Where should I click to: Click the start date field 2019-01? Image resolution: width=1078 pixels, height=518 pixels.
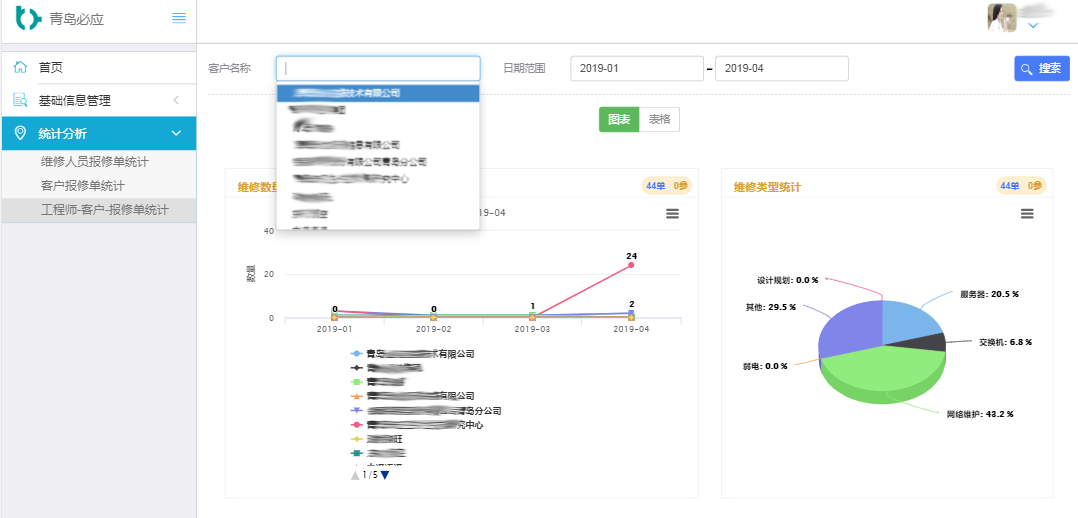(x=636, y=68)
